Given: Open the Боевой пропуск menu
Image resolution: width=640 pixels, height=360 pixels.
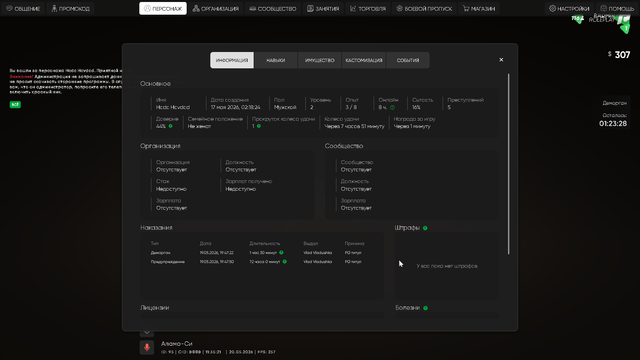Looking at the screenshot, I should click(424, 9).
